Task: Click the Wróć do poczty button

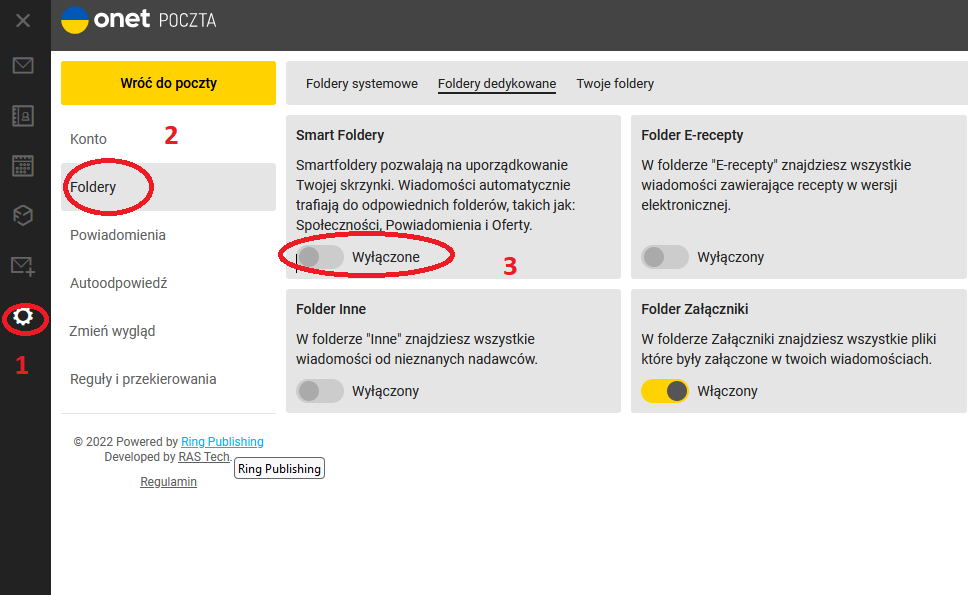Action: (168, 83)
